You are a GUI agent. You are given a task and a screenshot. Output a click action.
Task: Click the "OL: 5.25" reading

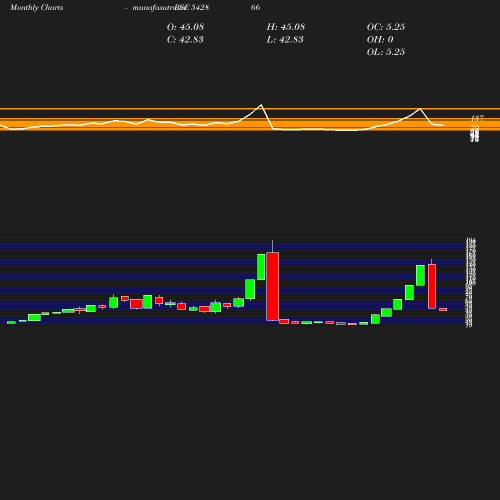386,52
